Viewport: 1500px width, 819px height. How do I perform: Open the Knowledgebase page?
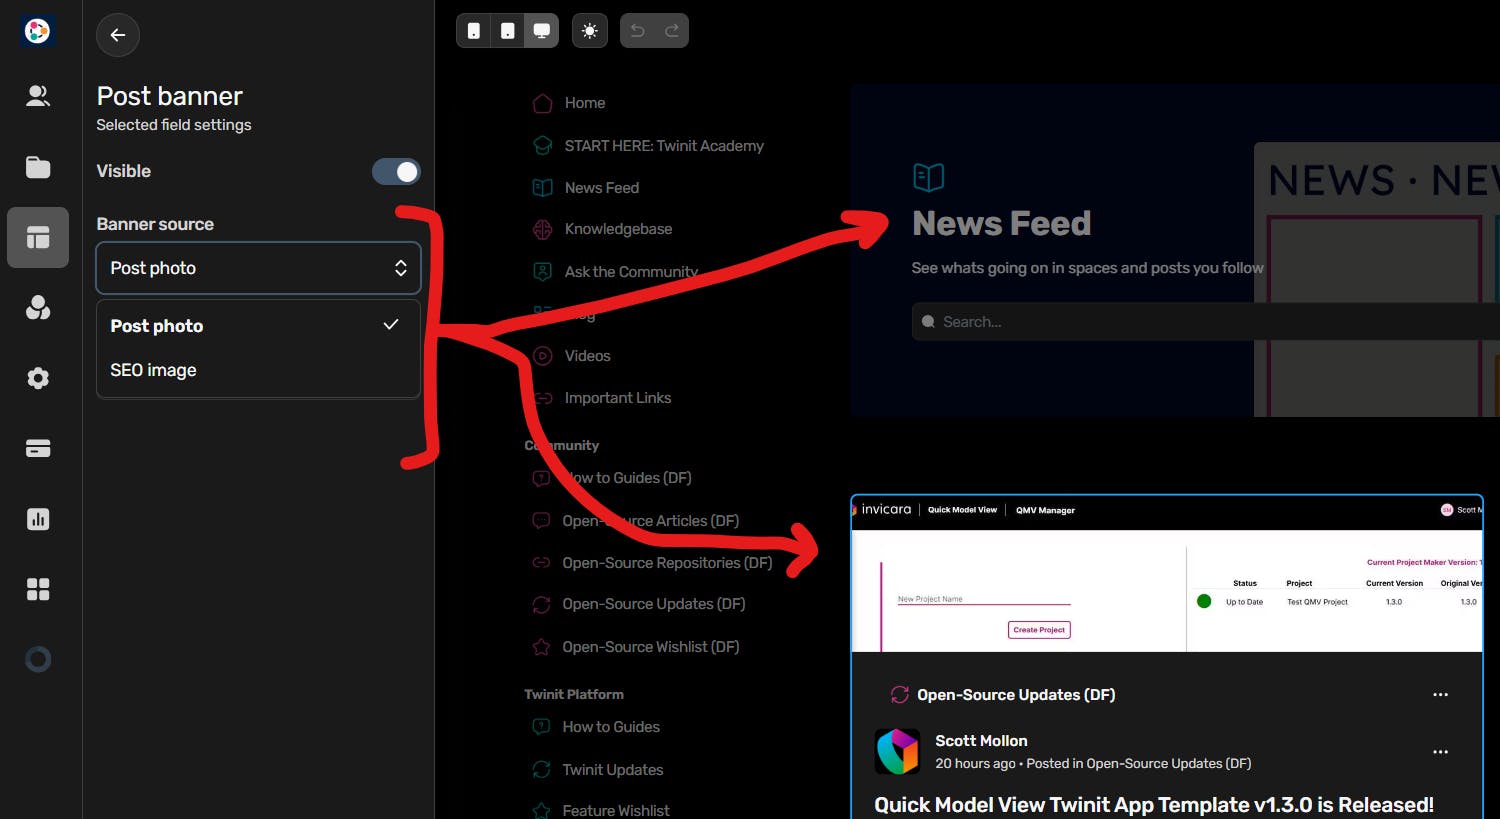(x=618, y=229)
